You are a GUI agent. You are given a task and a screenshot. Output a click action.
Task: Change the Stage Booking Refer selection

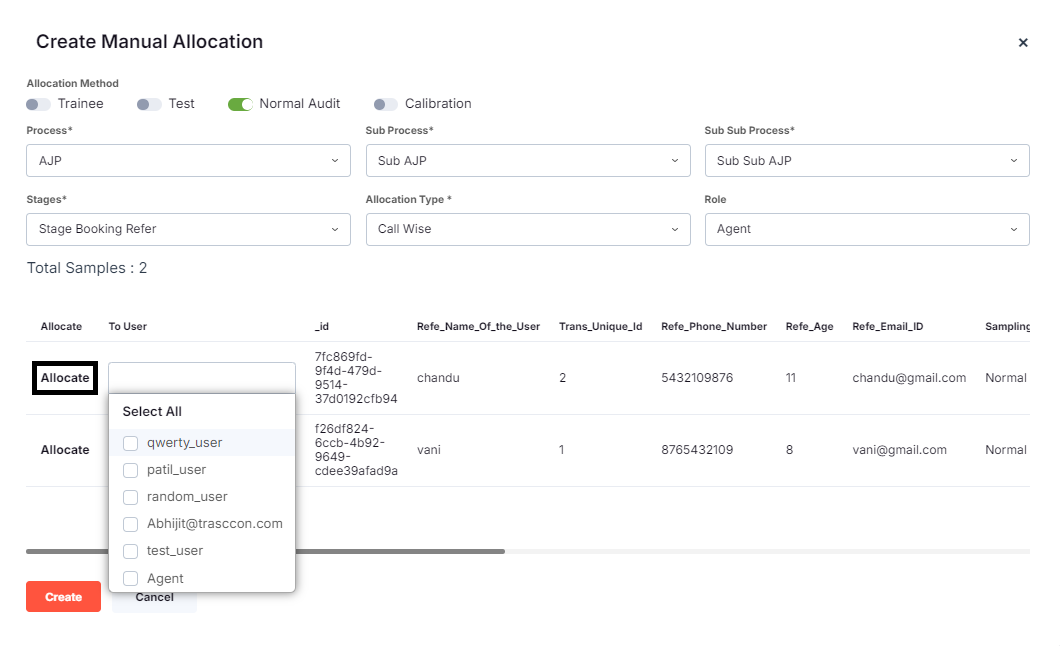point(188,229)
